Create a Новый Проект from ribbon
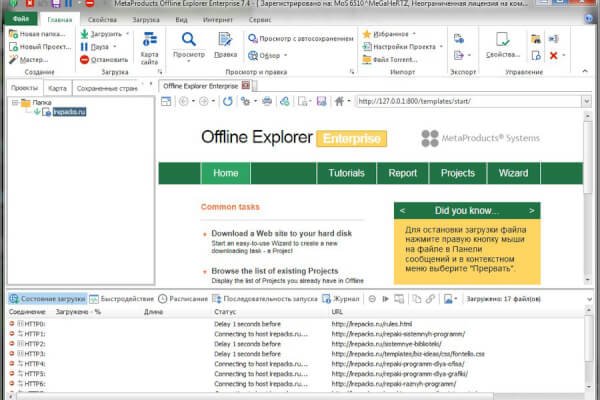The width and height of the screenshot is (600, 400). click(x=40, y=47)
